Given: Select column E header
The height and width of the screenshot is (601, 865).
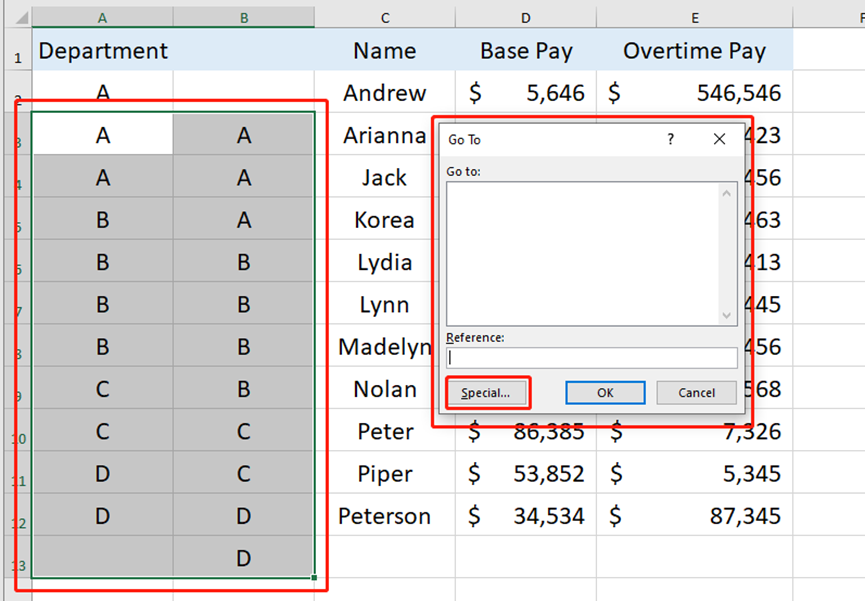Looking at the screenshot, I should point(695,18).
